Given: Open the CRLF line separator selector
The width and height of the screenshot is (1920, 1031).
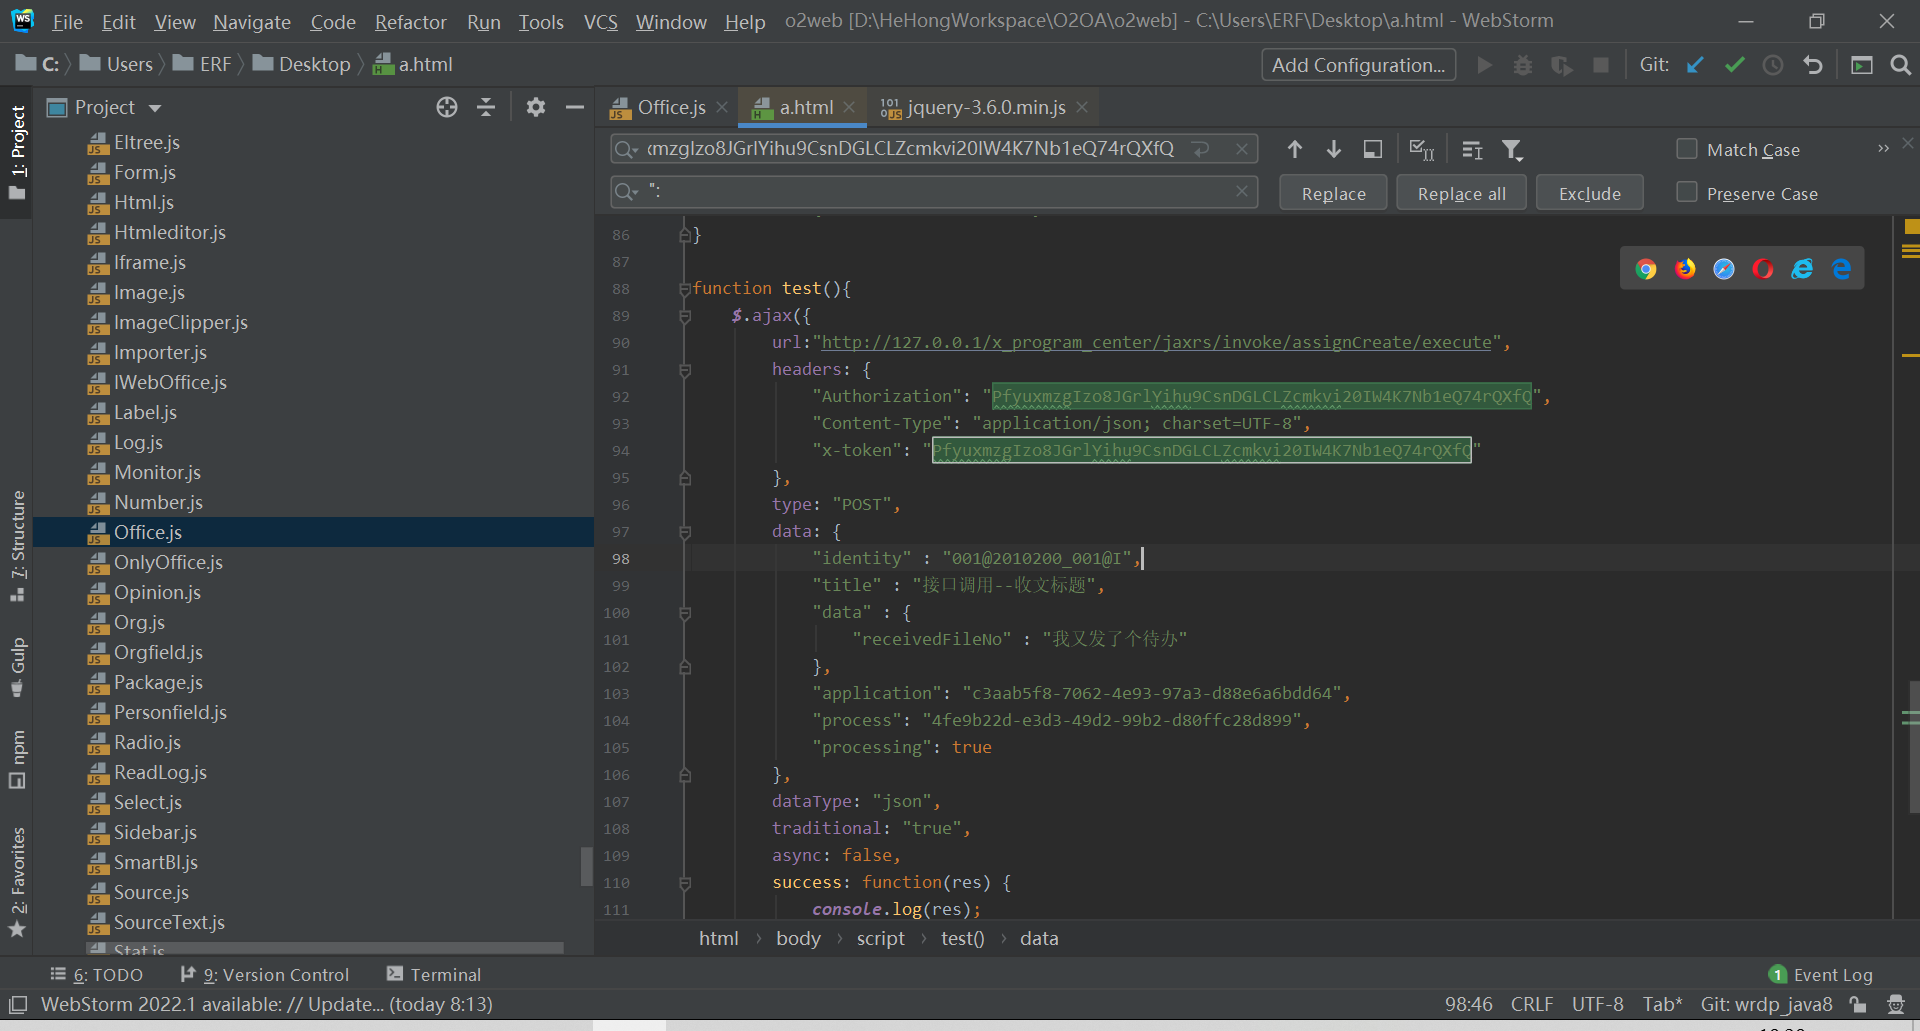Looking at the screenshot, I should (x=1531, y=1004).
